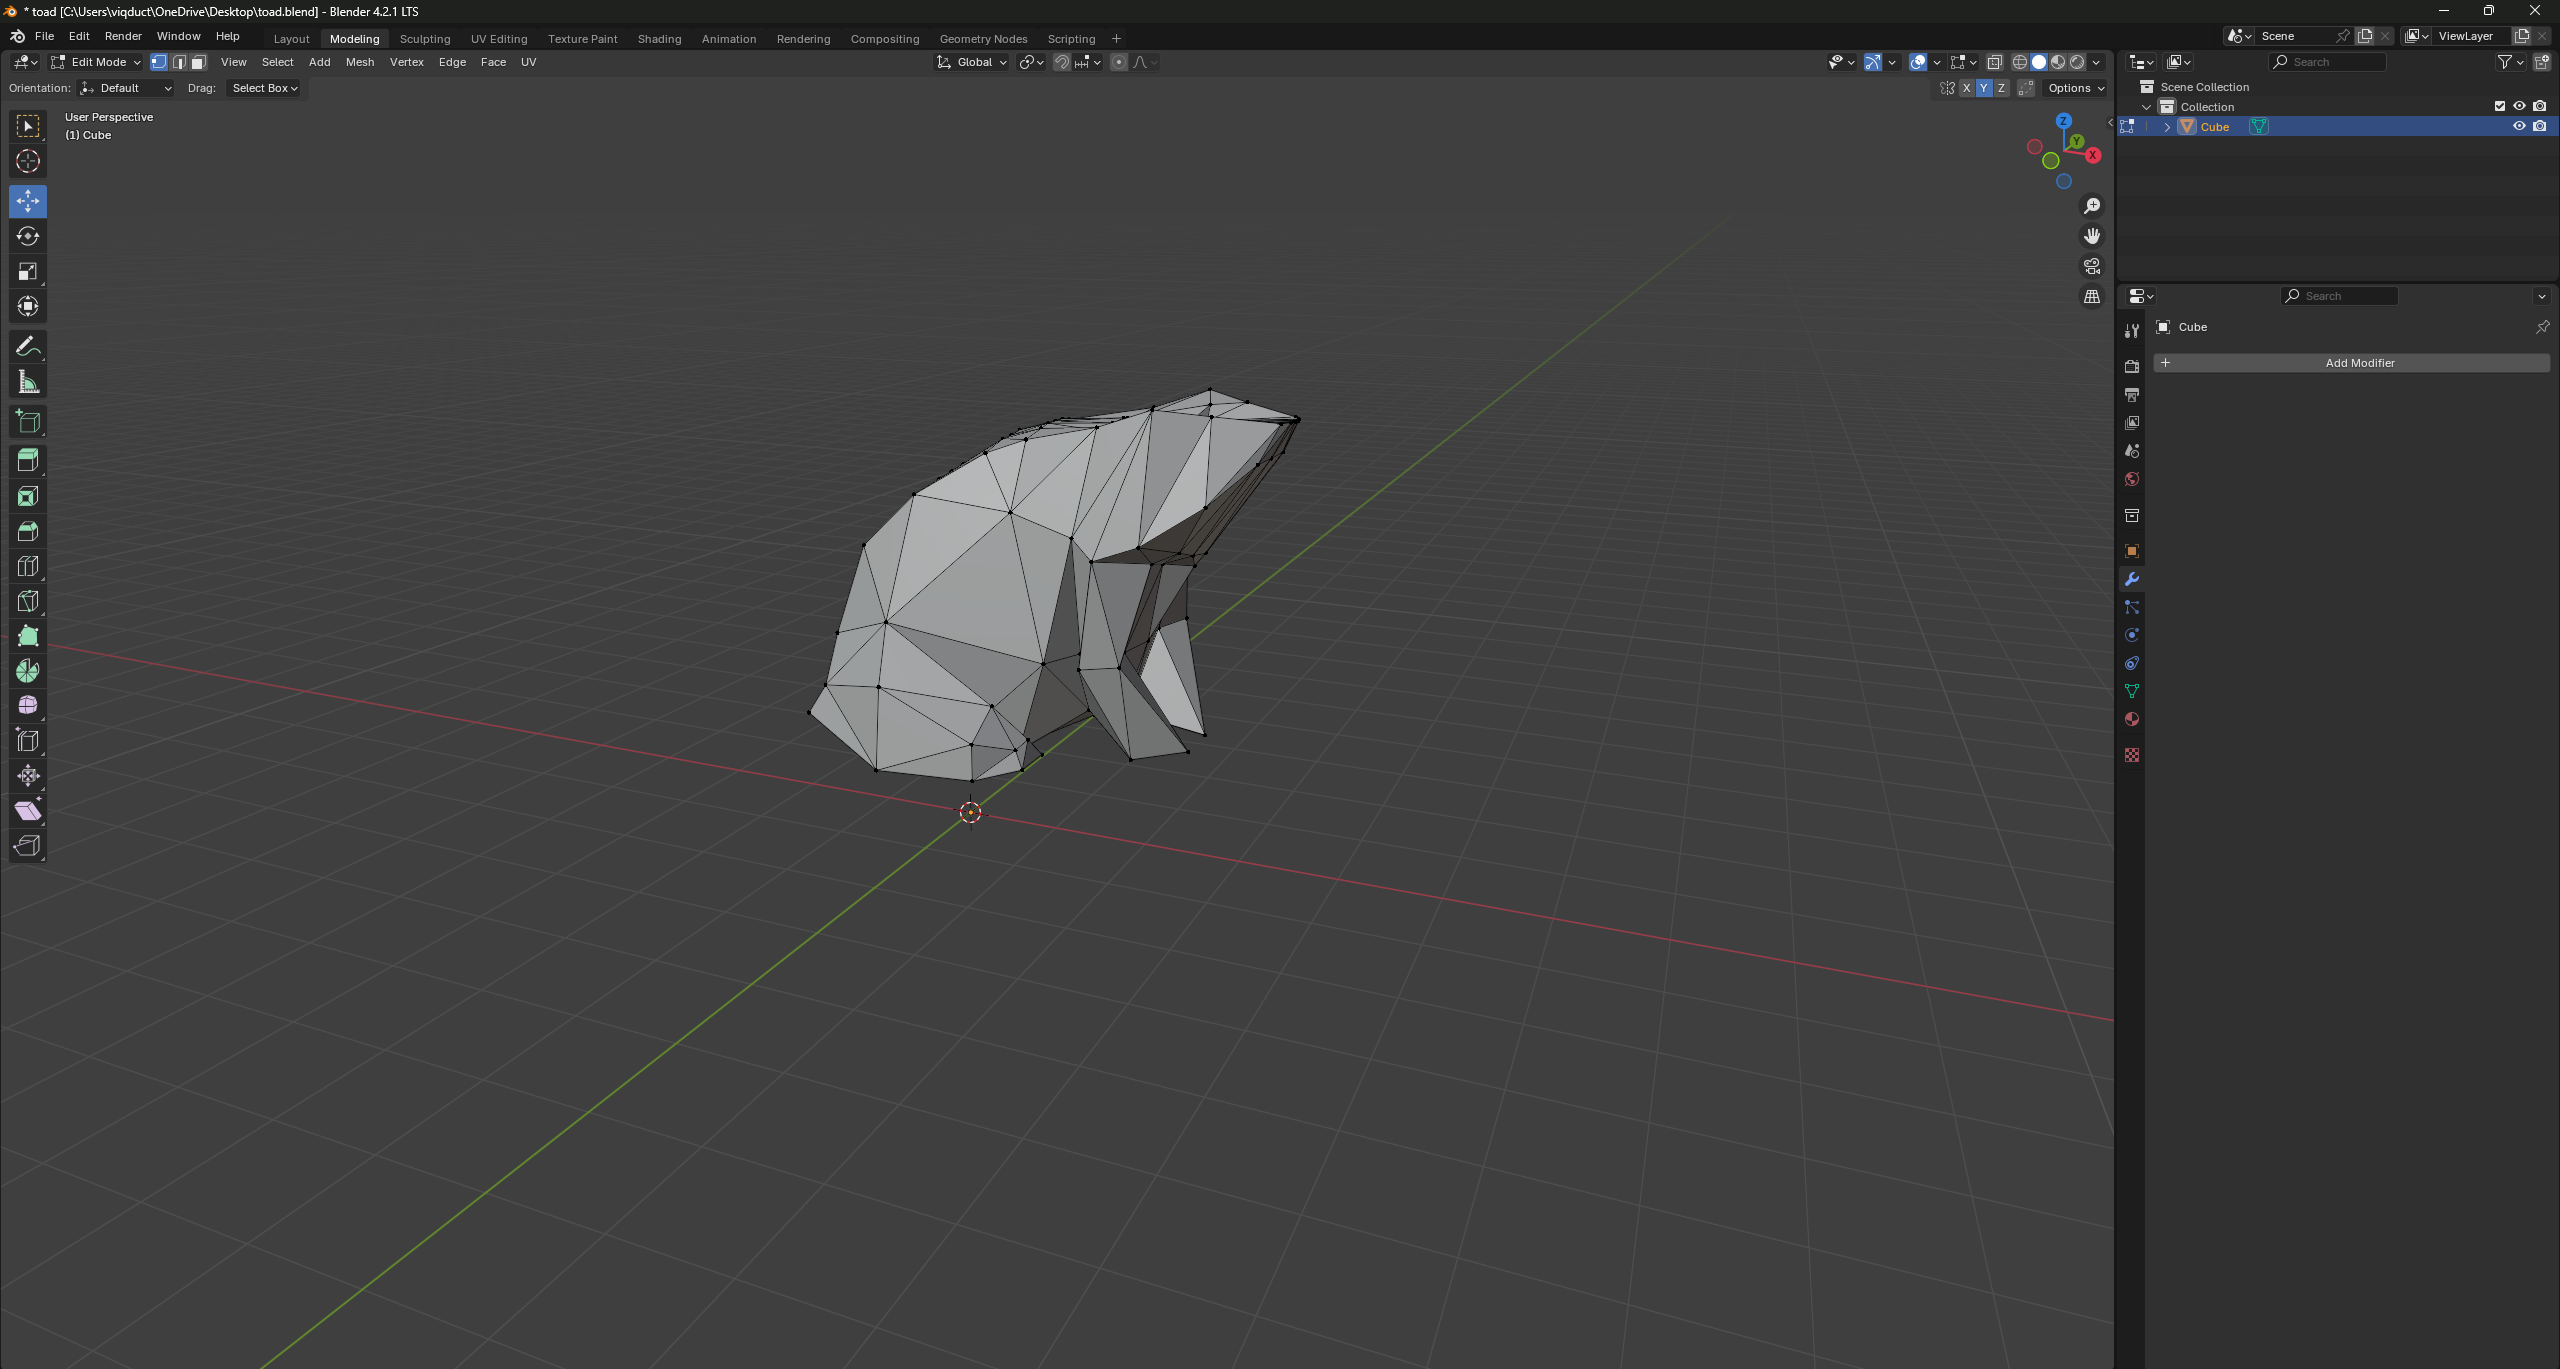The image size is (2560, 1369).
Task: Open Global transform orientation dropdown
Action: pyautogui.click(x=972, y=62)
